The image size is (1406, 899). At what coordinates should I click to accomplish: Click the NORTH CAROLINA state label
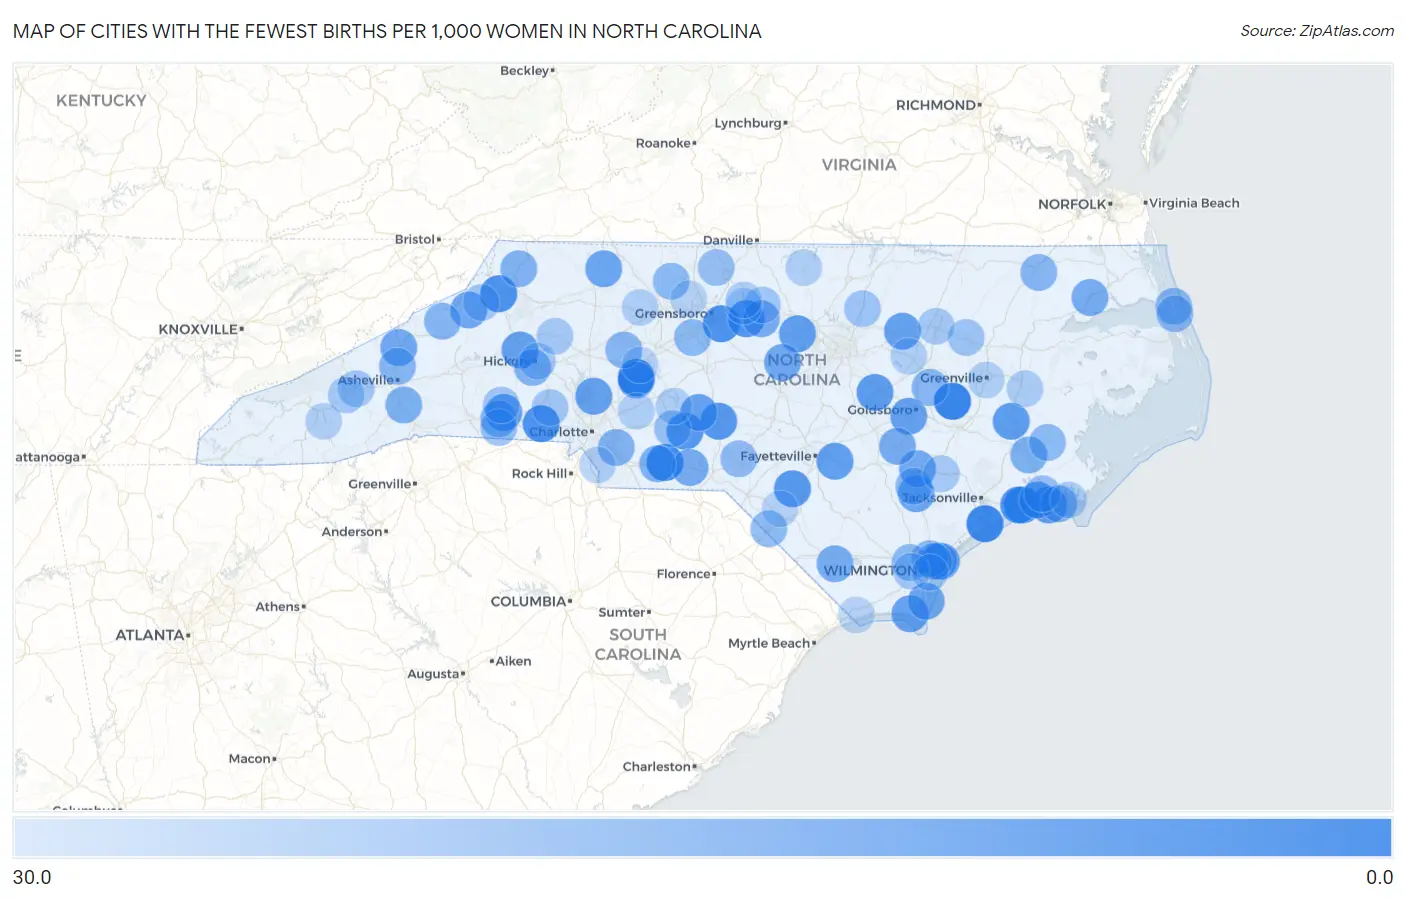tap(797, 370)
